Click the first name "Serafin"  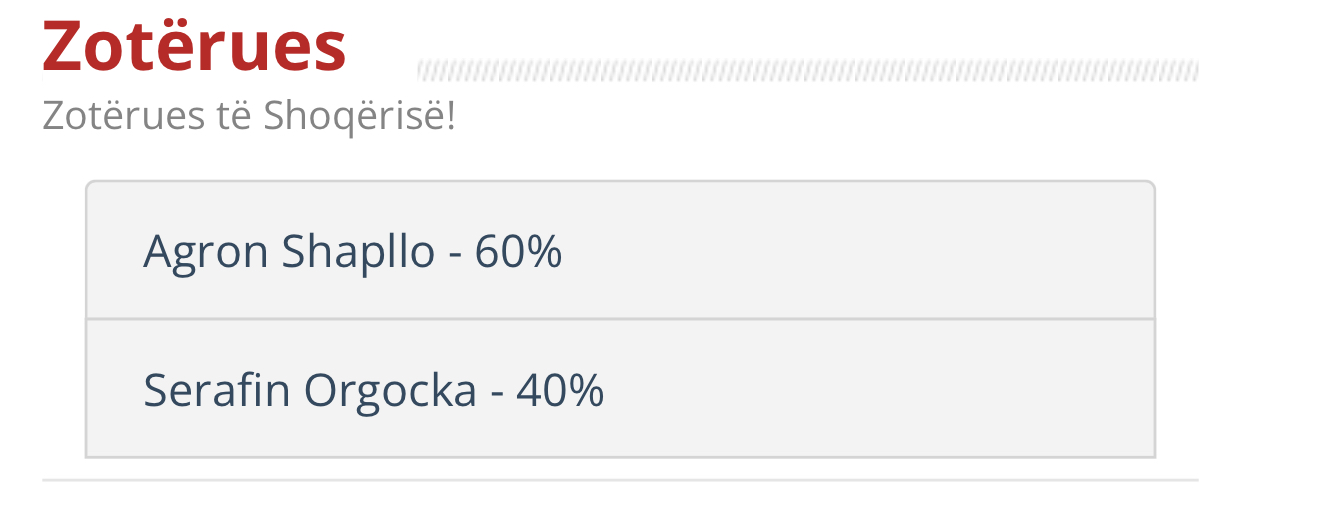pyautogui.click(x=218, y=390)
